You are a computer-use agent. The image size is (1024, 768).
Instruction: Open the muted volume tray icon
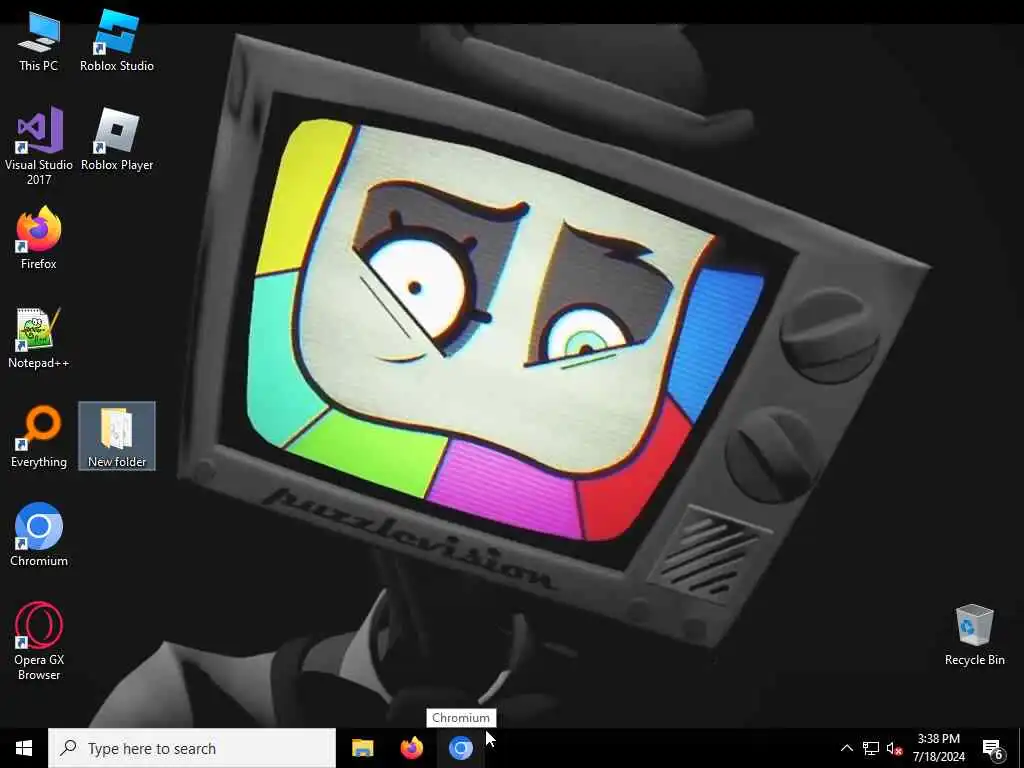click(x=895, y=748)
